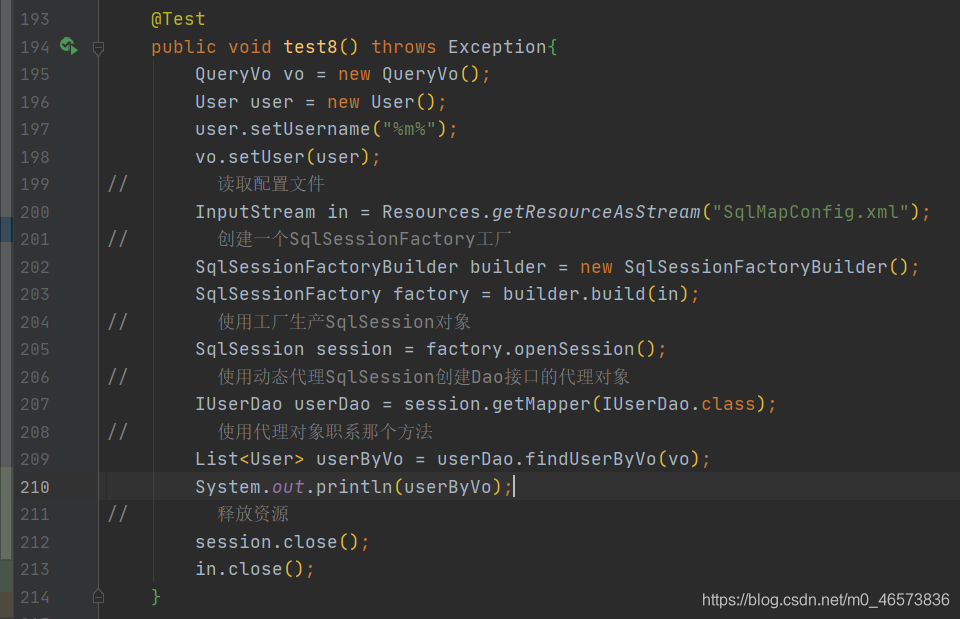This screenshot has height=619, width=960.
Task: Click the println call on line 210
Action: click(354, 487)
